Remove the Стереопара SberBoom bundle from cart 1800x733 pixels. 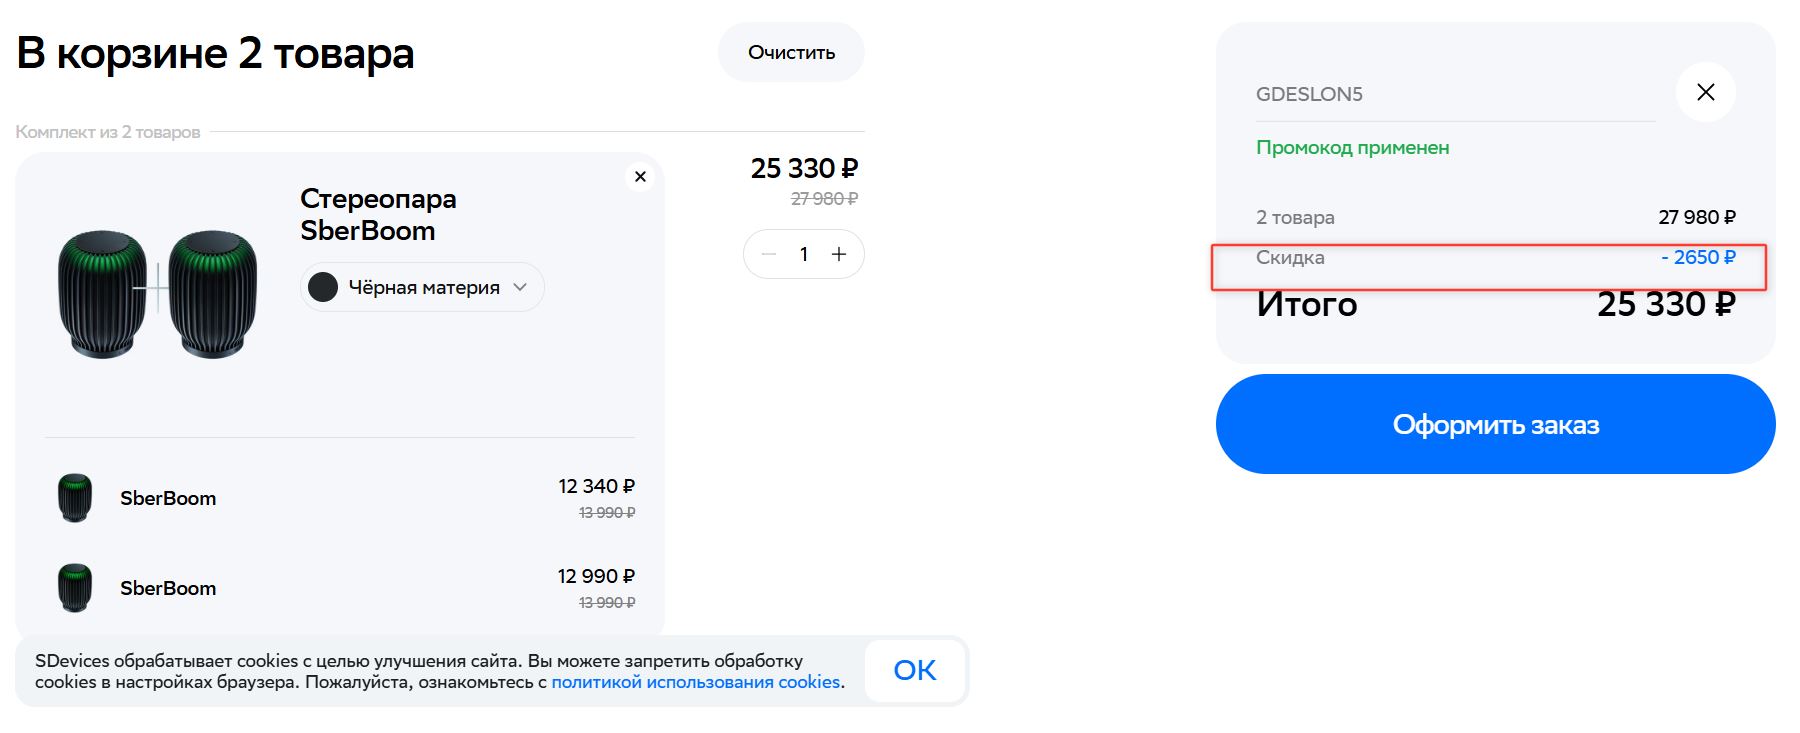641,177
